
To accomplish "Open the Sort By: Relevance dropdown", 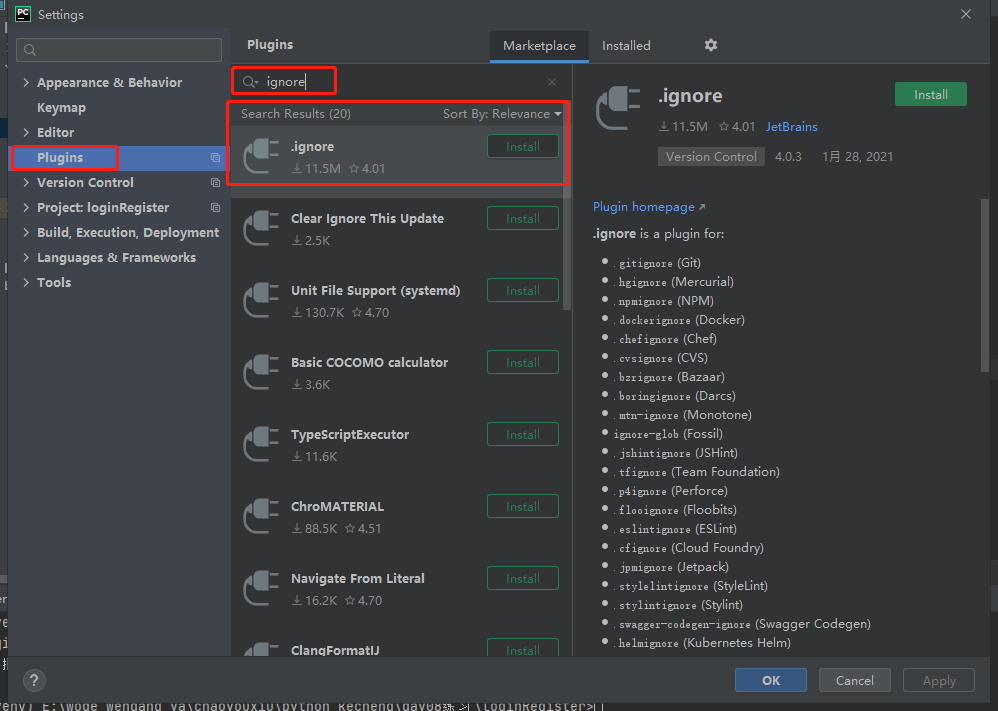I will [502, 114].
